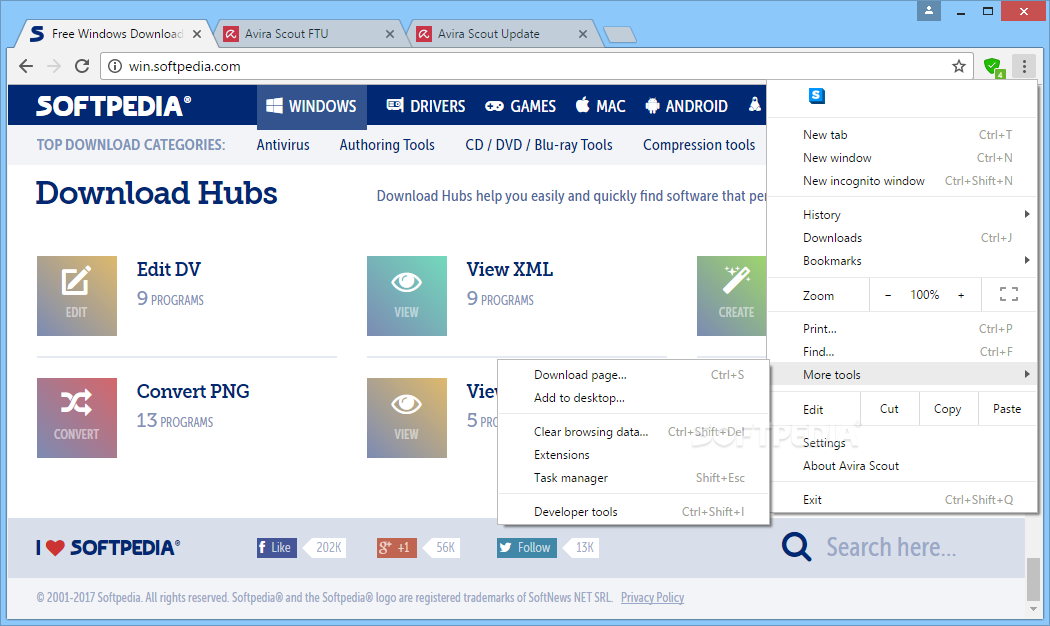
Task: Open the Convert PNG shuffle icon tile
Action: coord(77,418)
